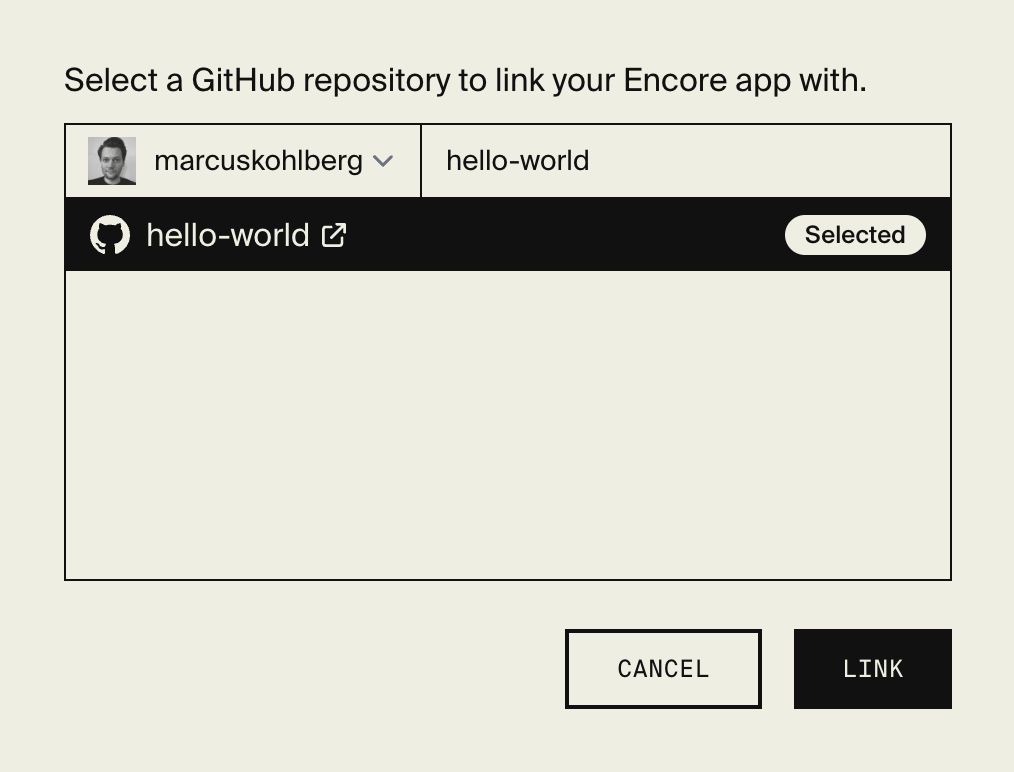This screenshot has width=1014, height=772.
Task: Expand the marcuskohlberg account chevron
Action: point(383,160)
